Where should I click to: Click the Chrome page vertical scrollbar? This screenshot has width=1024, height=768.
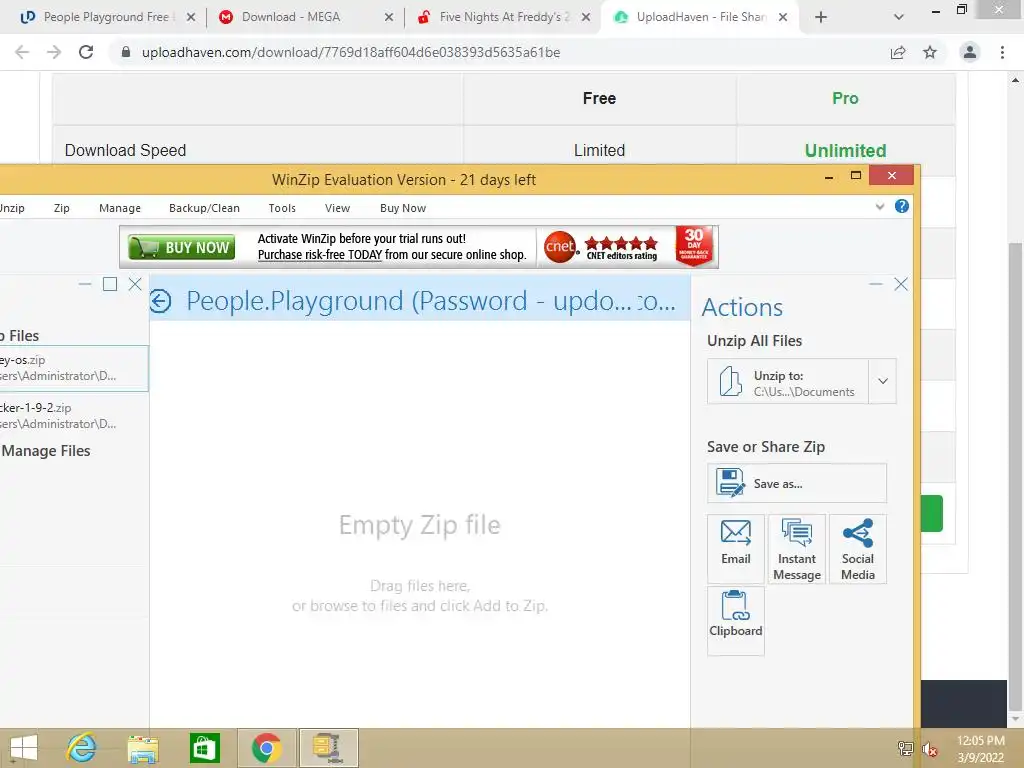click(x=1016, y=477)
